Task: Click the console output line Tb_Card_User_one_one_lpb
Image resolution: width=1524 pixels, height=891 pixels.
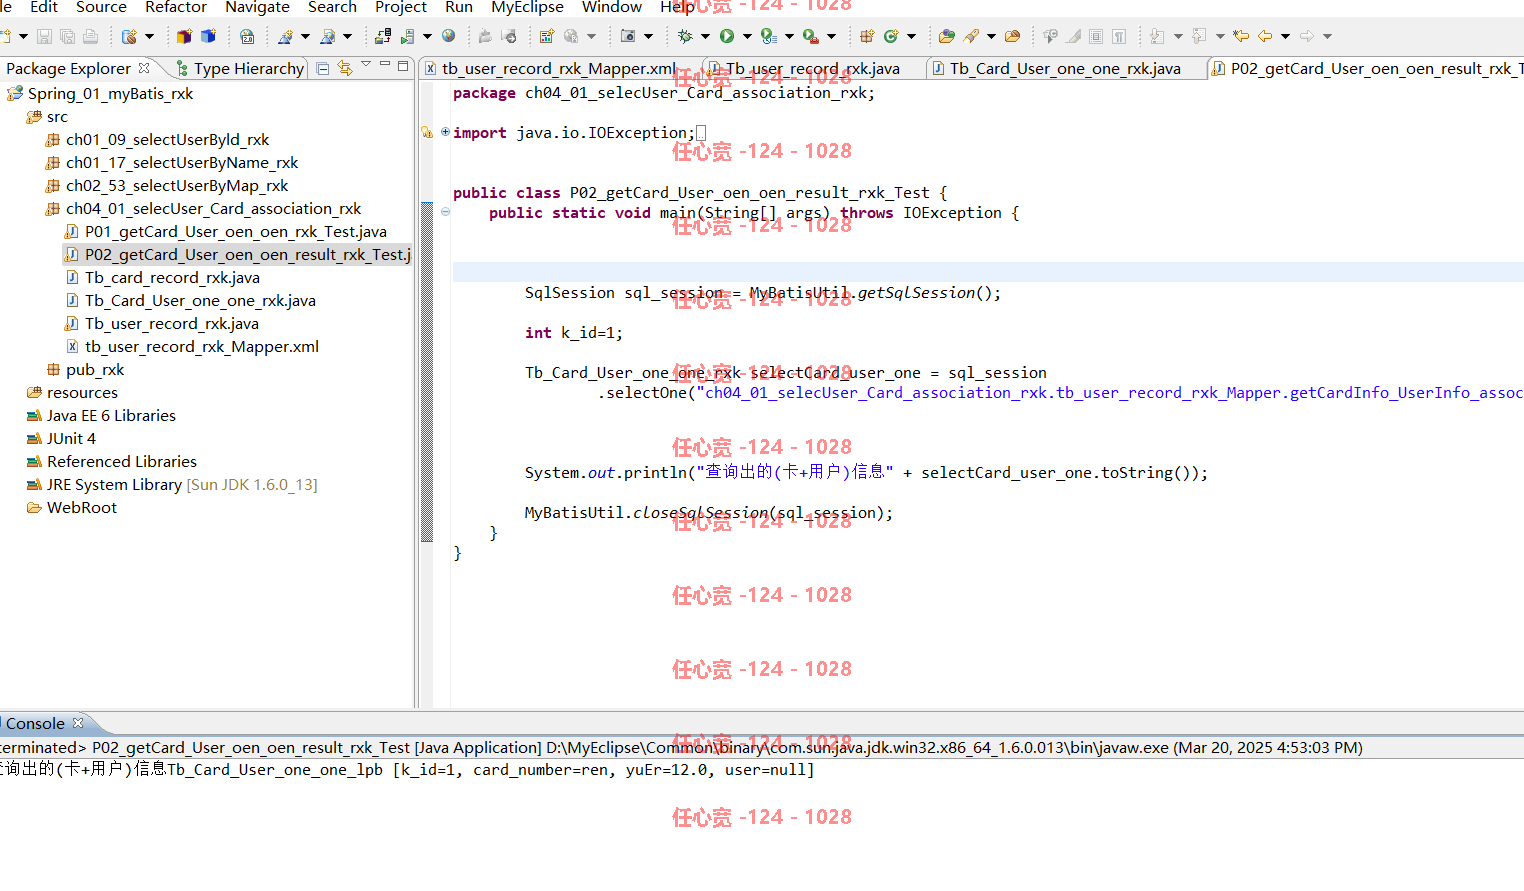Action: (405, 769)
